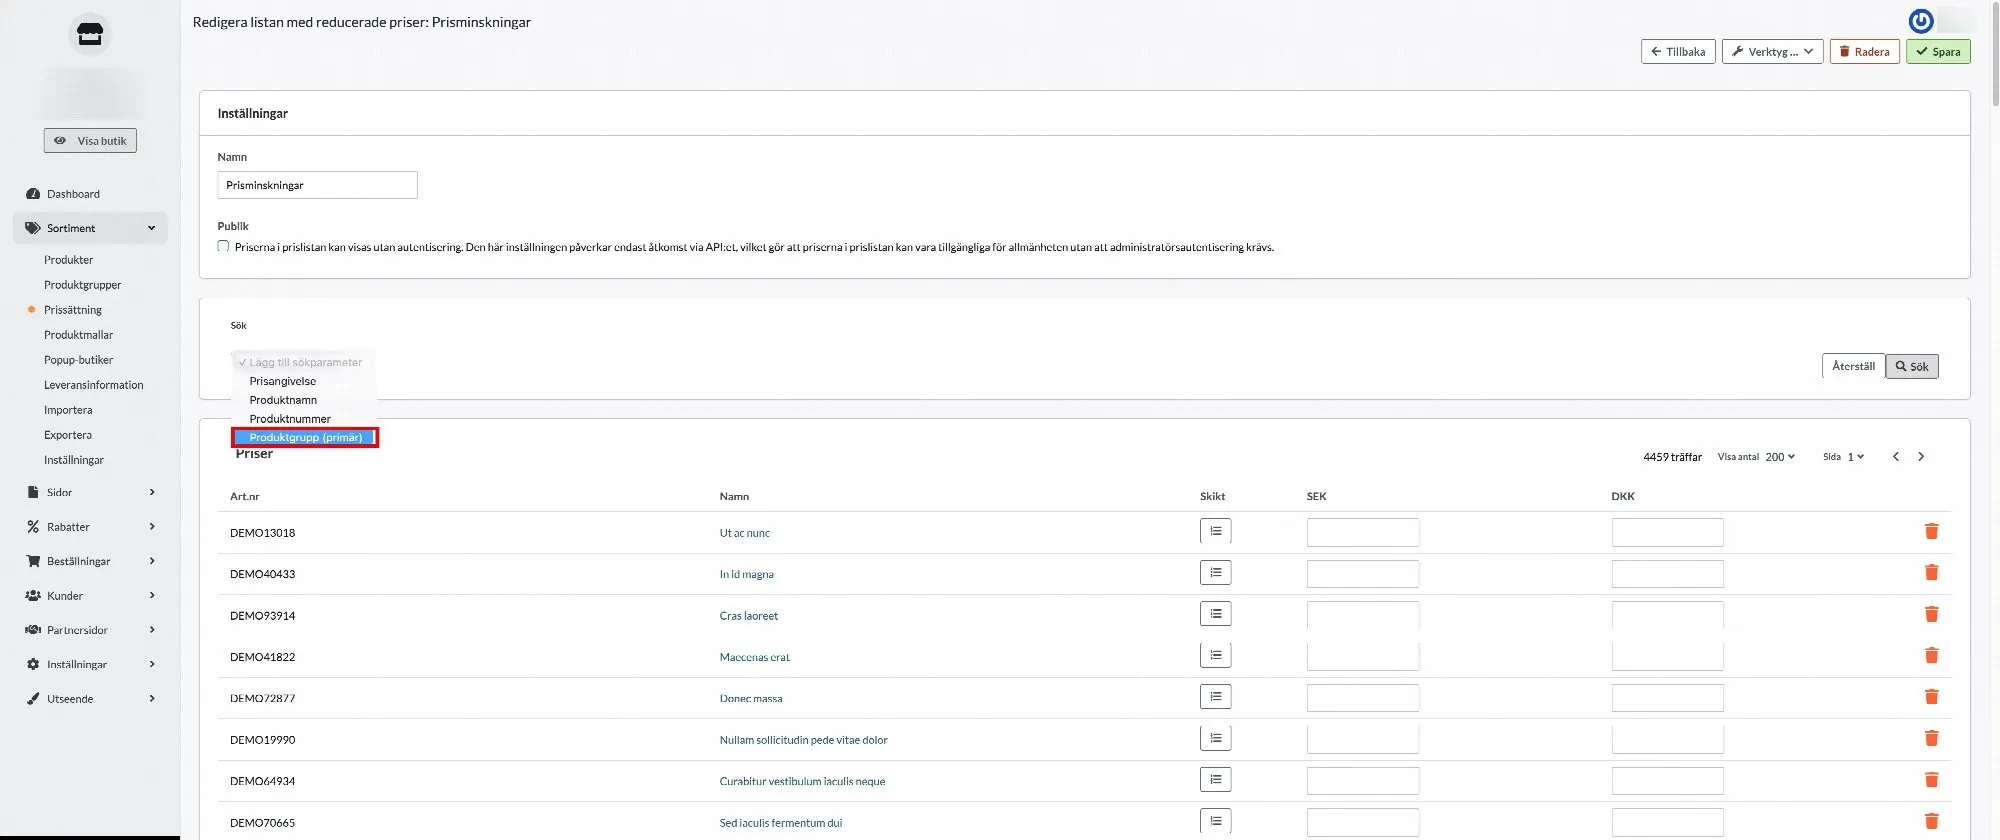Click the Spara save button
Screen dimensions: 2000x840
tap(1938, 52)
